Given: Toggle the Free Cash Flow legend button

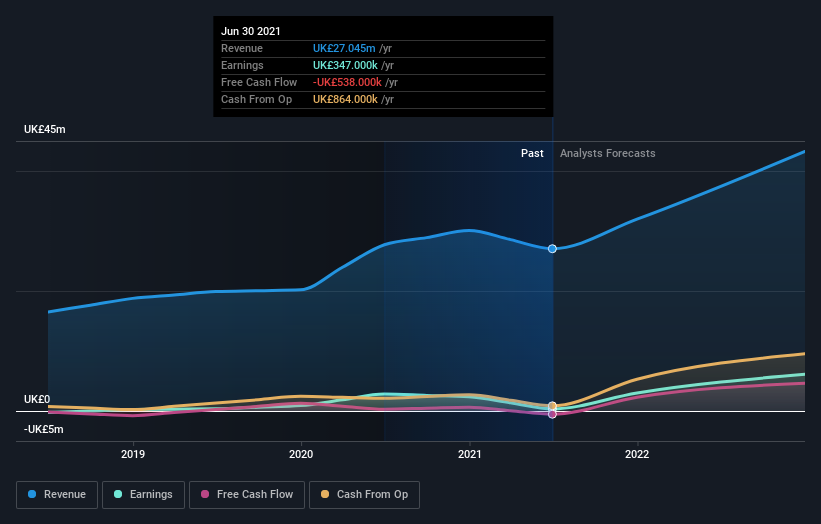Looking at the screenshot, I should 247,495.
